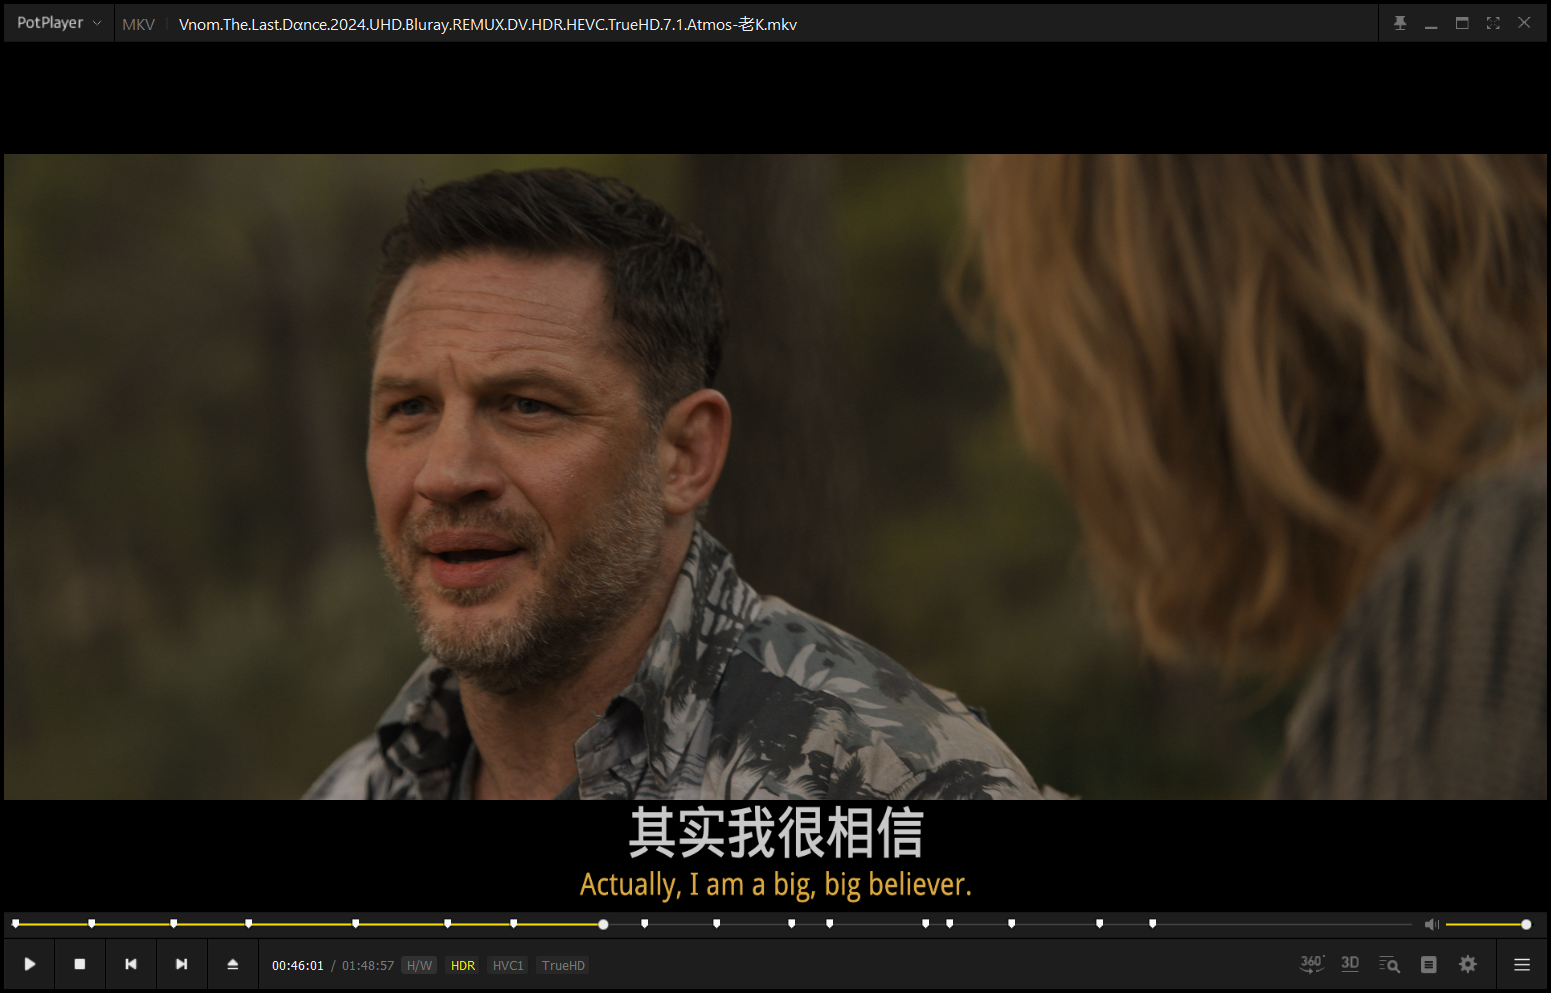Maximize the PotPlayer window

[1462, 23]
